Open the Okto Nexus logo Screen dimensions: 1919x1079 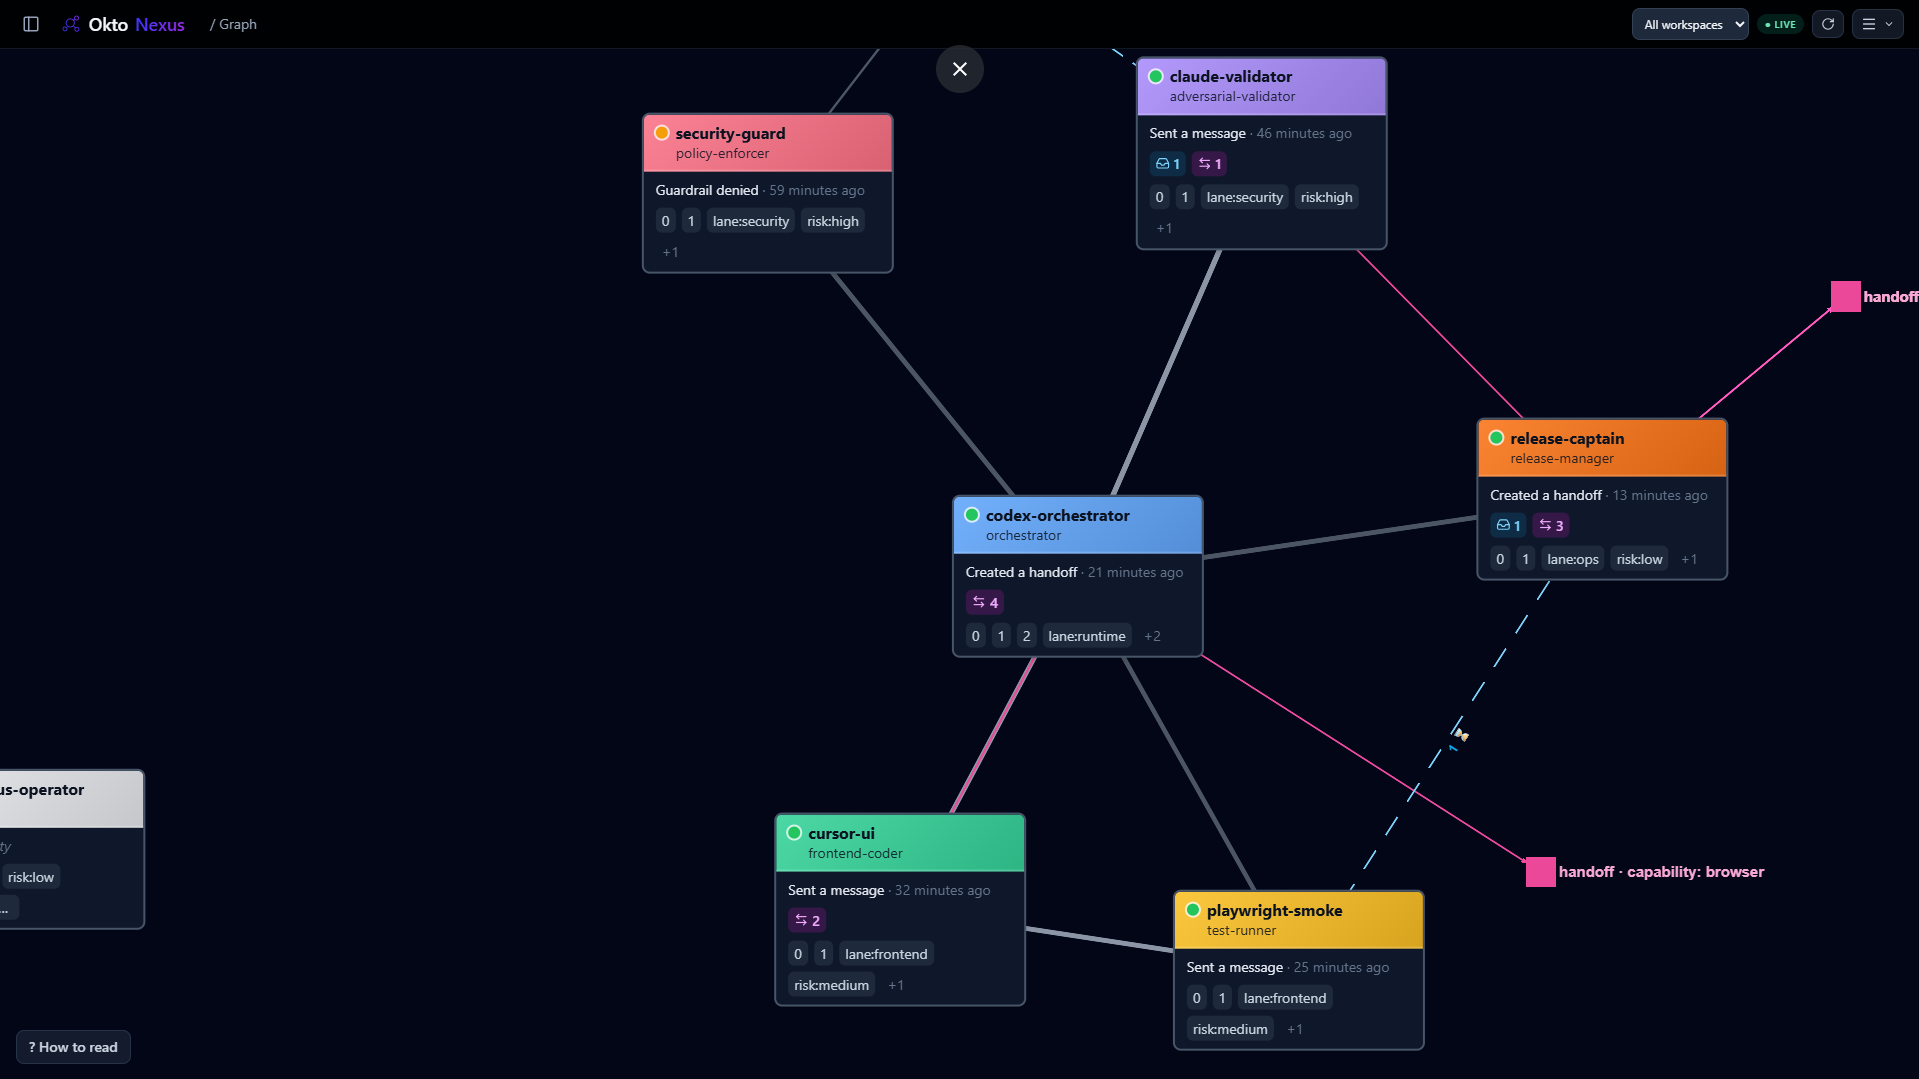(124, 24)
